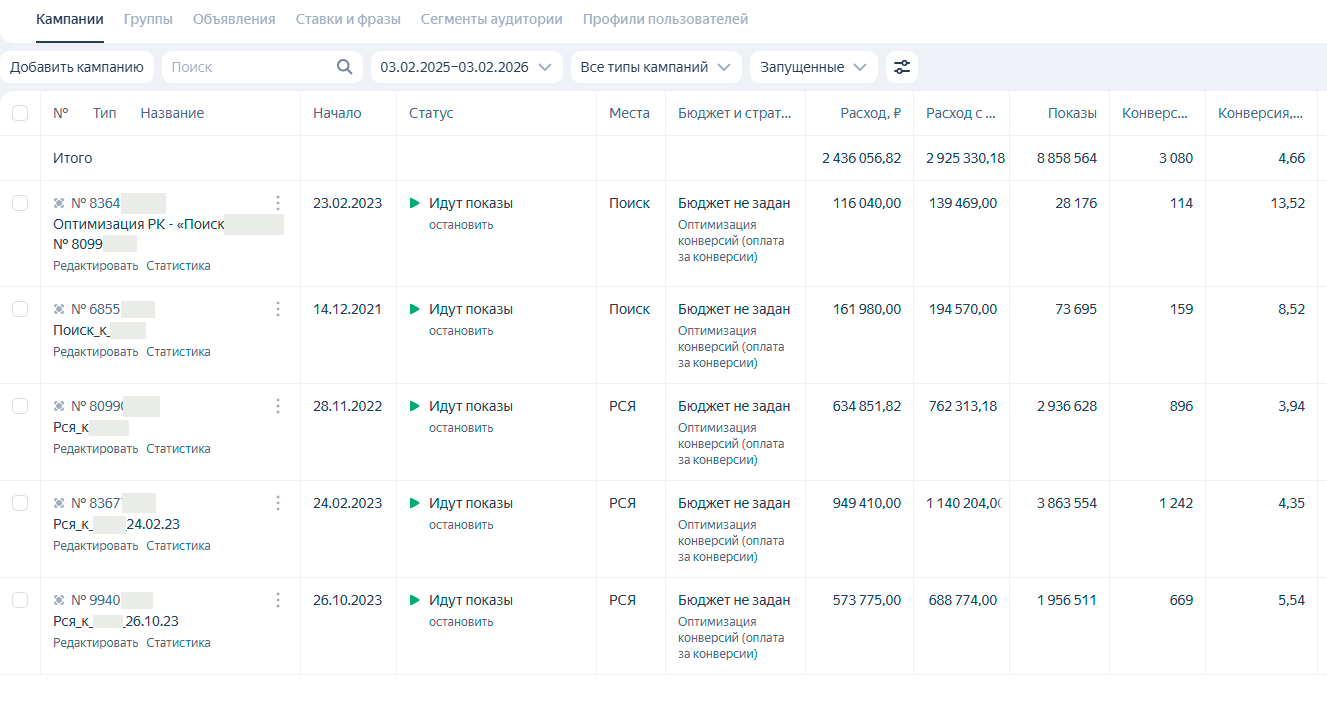This screenshot has height=710, width=1327.
Task: Open three-dot menu for campaign № 6855
Action: pyautogui.click(x=278, y=309)
